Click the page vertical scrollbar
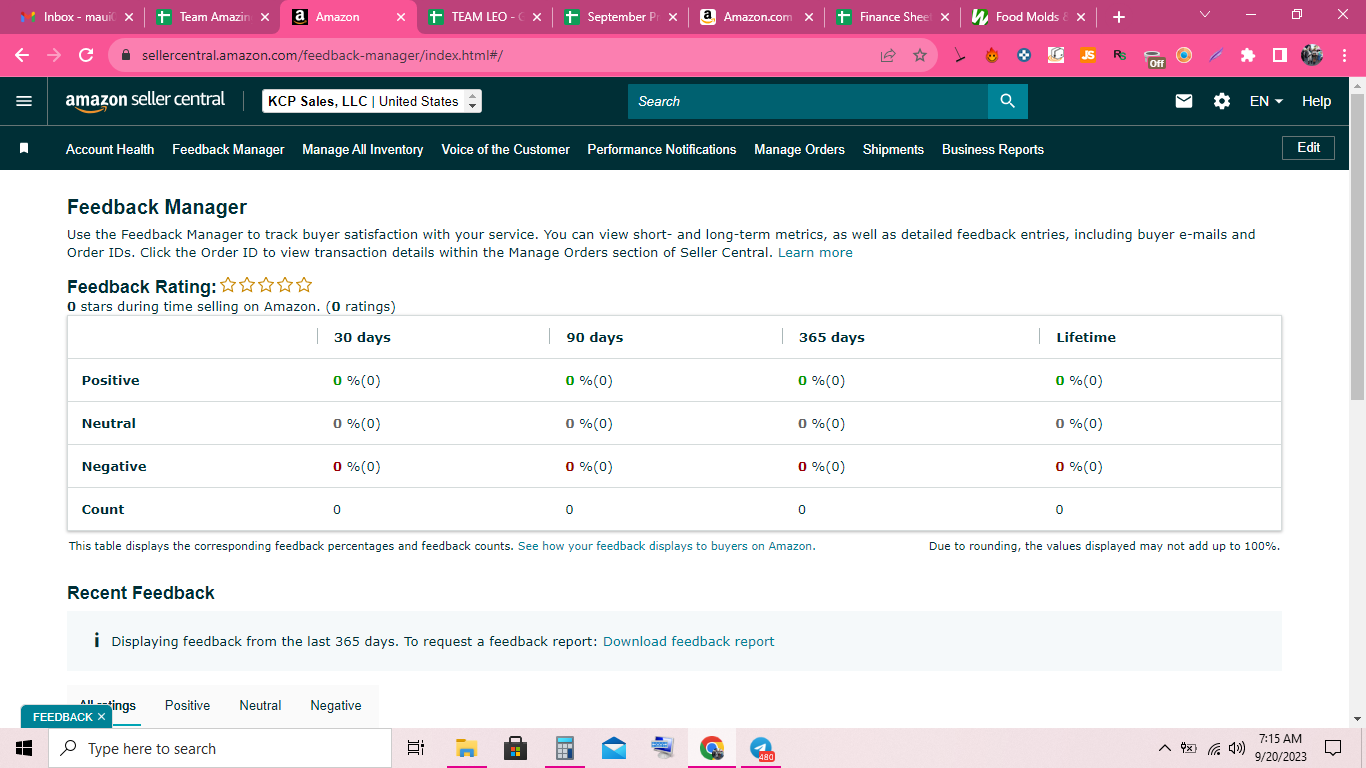Viewport: 1366px width, 768px height. [x=1357, y=246]
